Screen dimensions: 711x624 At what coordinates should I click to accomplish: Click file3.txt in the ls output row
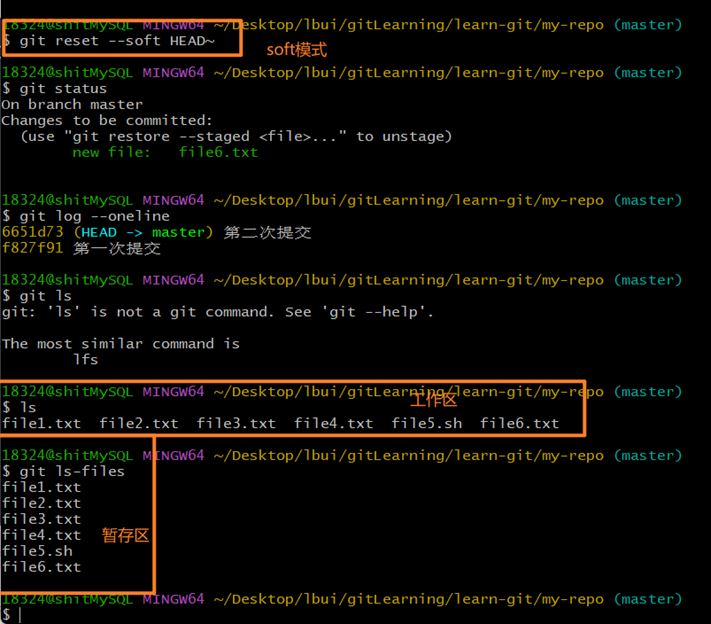[x=236, y=424]
